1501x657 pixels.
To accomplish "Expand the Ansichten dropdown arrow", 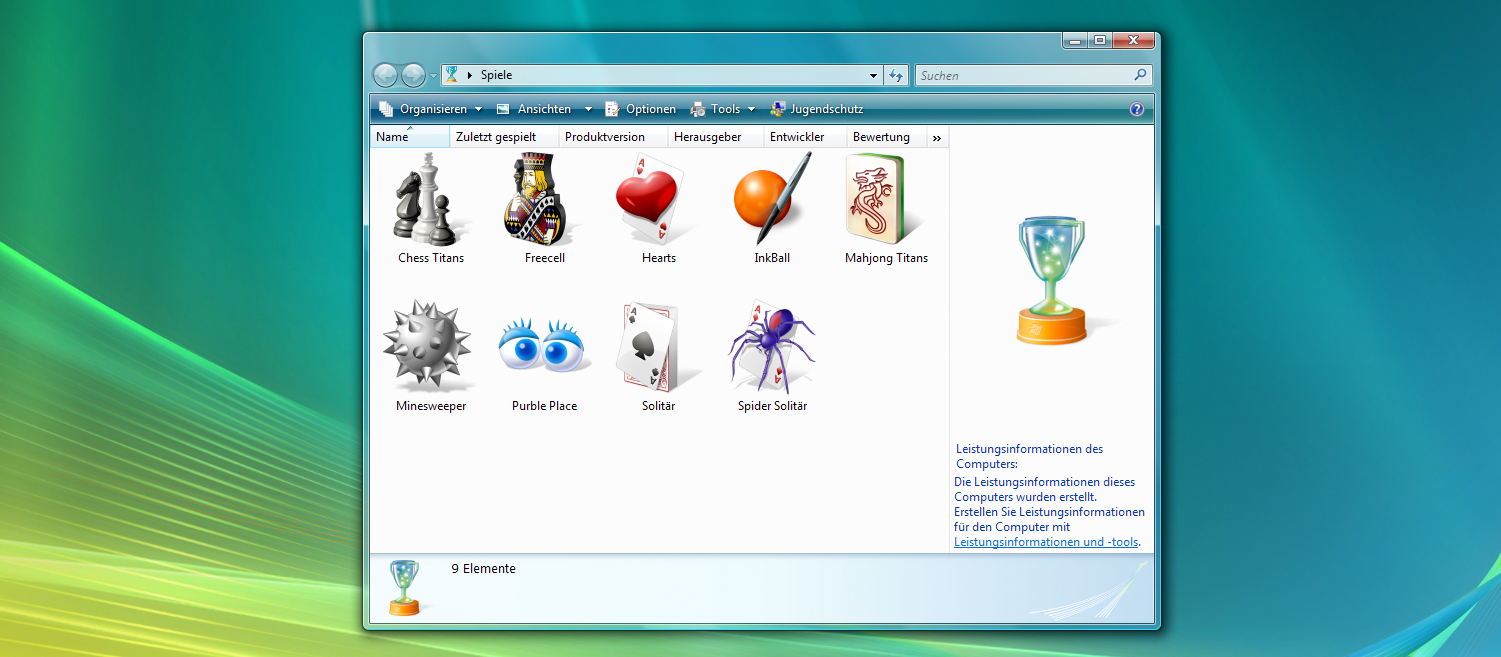I will click(588, 109).
